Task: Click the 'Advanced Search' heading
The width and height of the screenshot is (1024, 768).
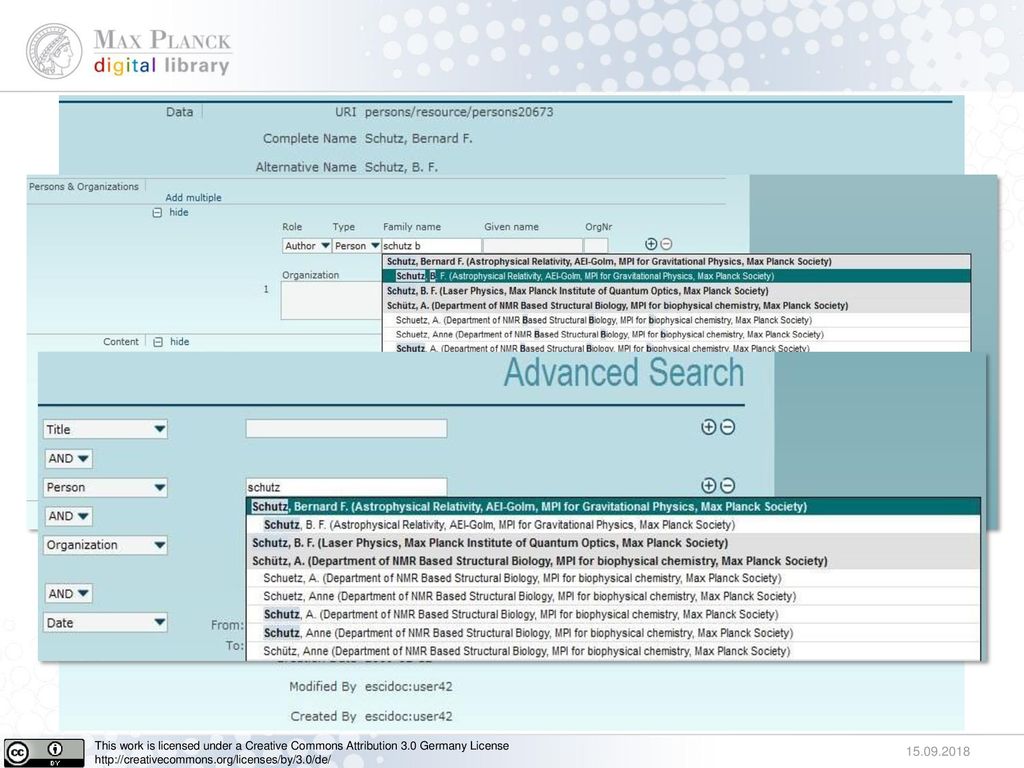Action: 624,373
